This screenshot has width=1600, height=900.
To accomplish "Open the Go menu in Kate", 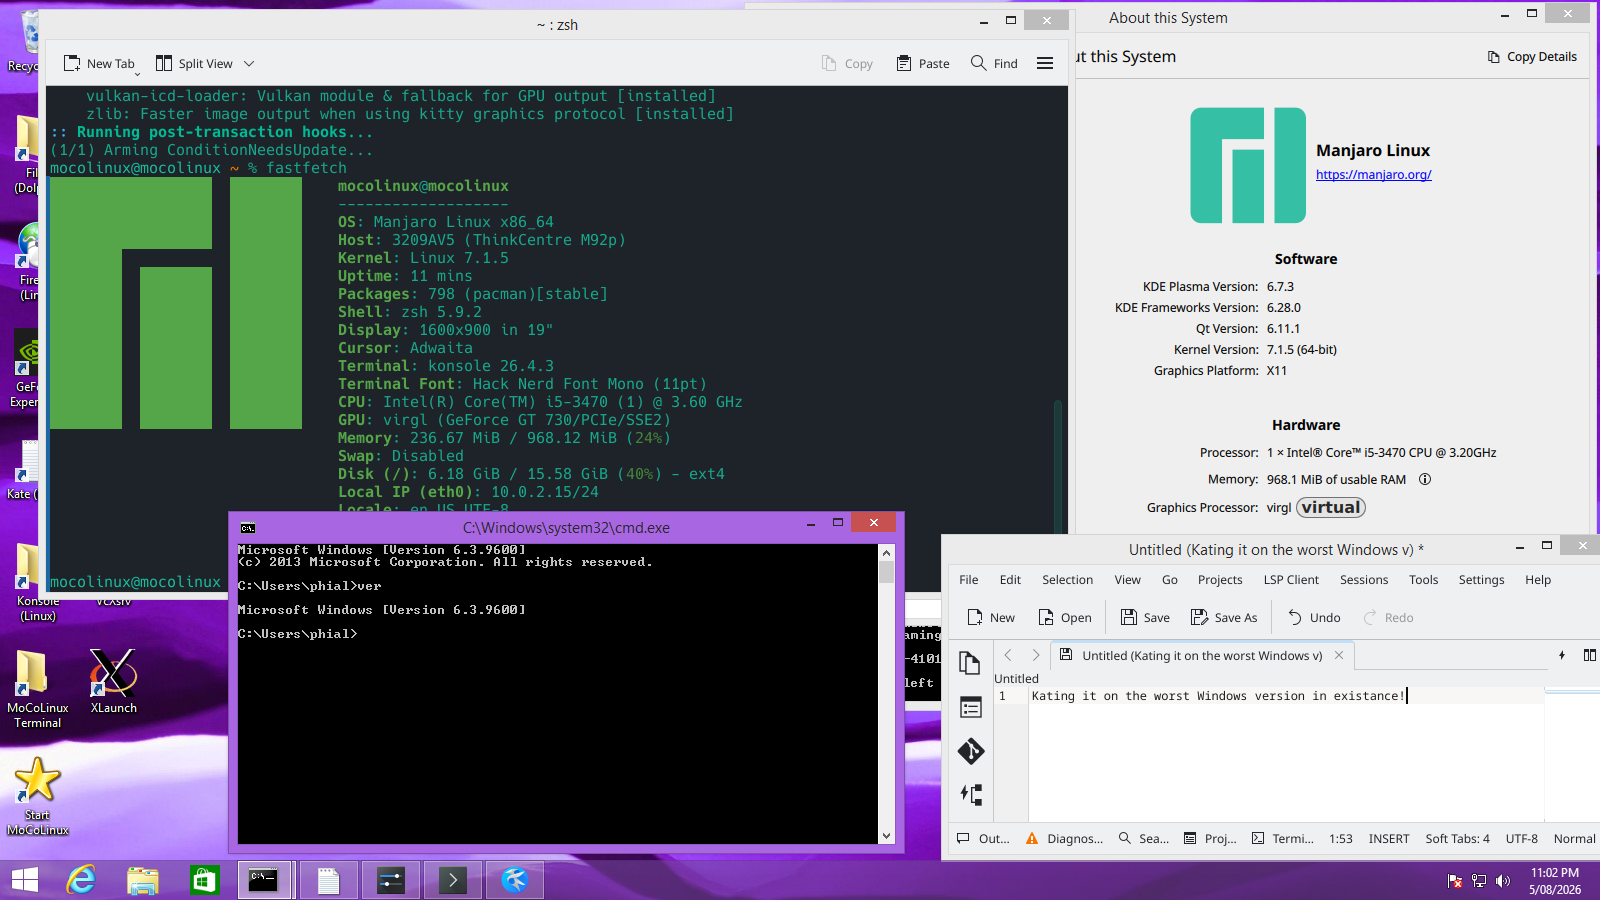I will 1170,580.
